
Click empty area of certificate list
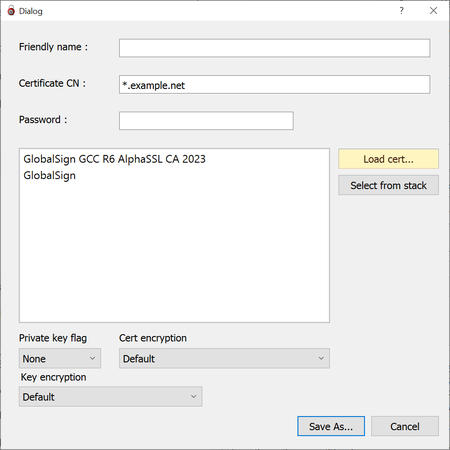click(x=174, y=253)
